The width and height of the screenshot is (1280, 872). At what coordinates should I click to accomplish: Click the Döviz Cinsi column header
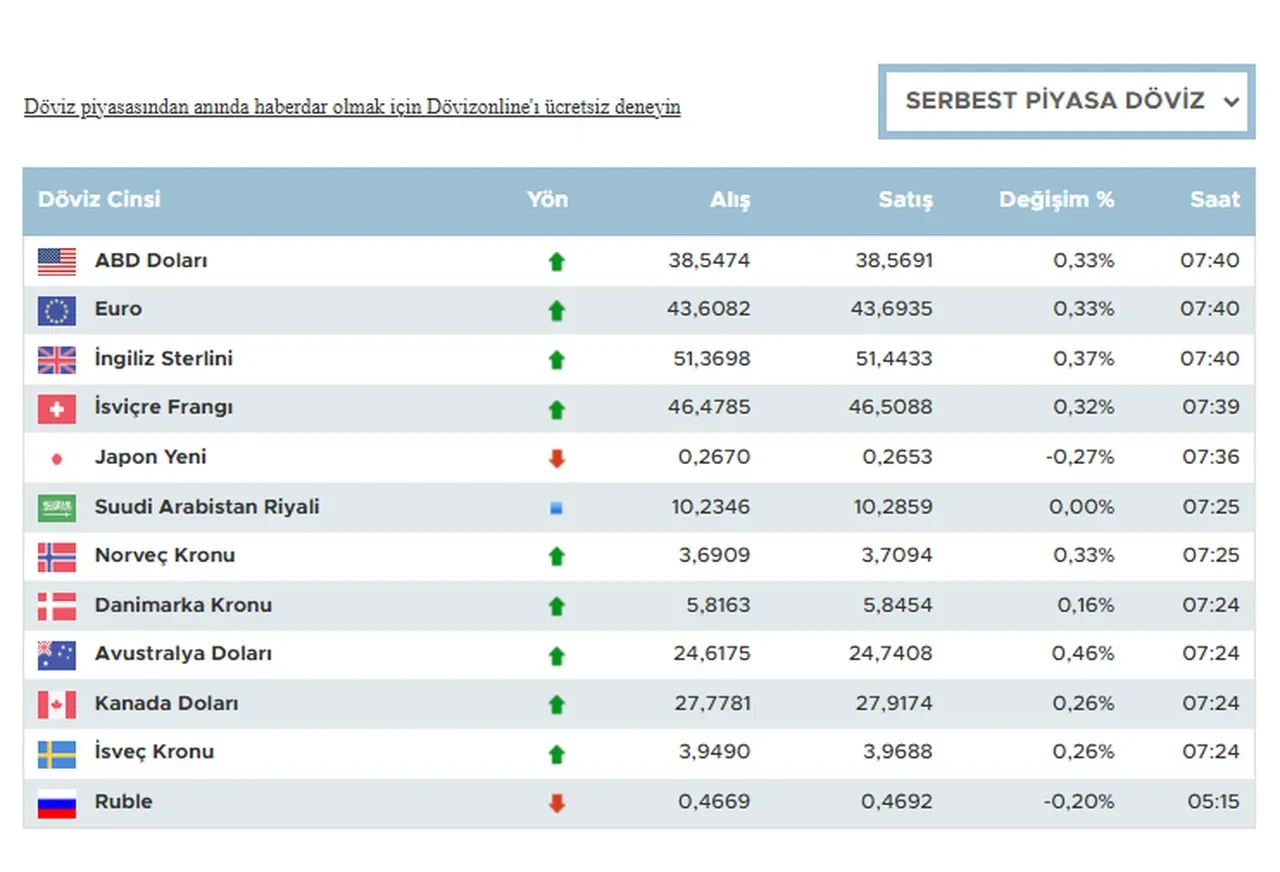[x=99, y=199]
